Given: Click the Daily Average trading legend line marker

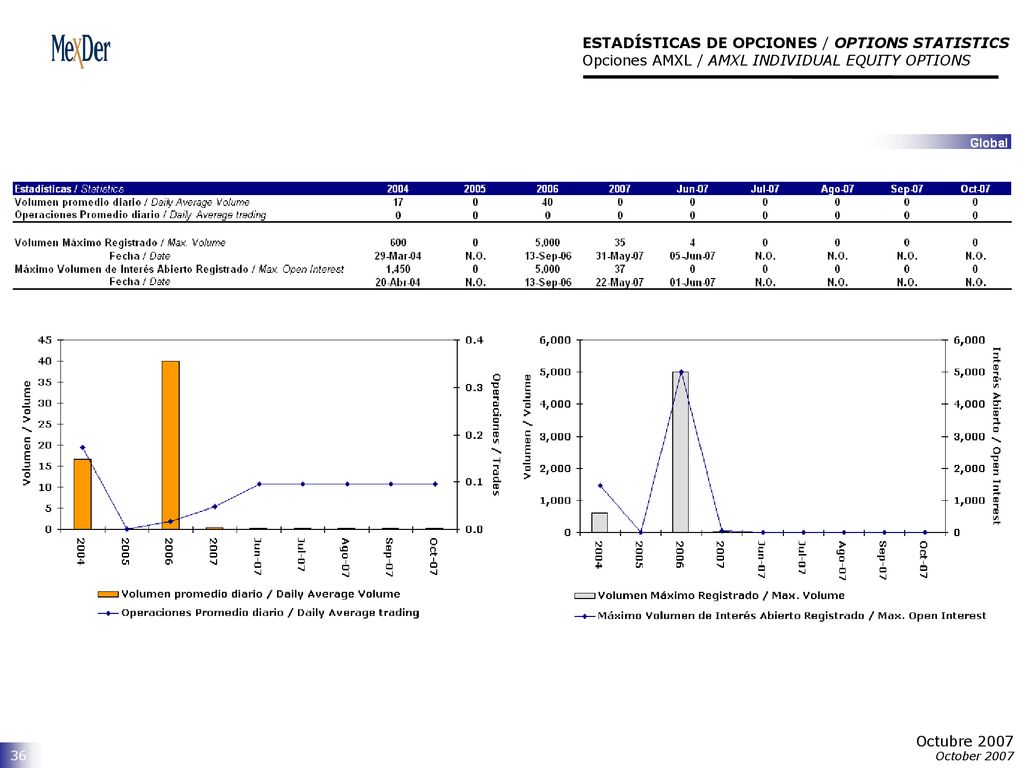Looking at the screenshot, I should [108, 613].
